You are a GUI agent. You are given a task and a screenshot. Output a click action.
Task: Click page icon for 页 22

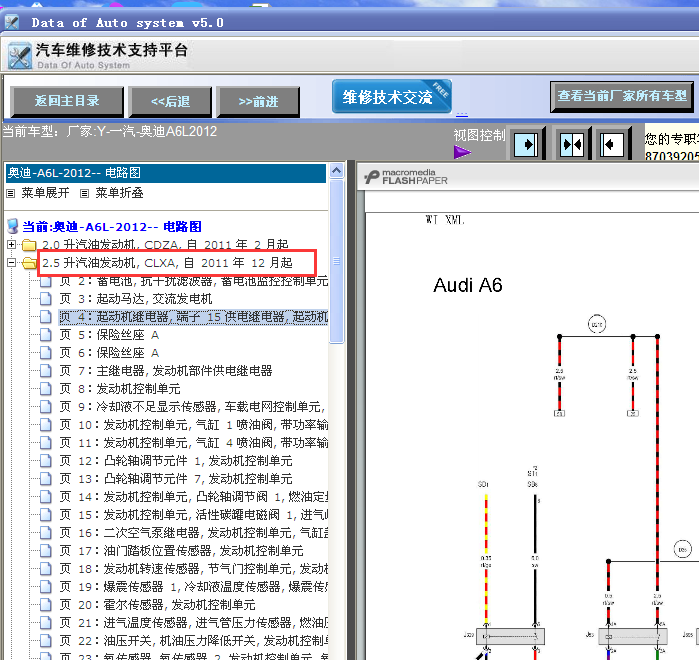45,641
